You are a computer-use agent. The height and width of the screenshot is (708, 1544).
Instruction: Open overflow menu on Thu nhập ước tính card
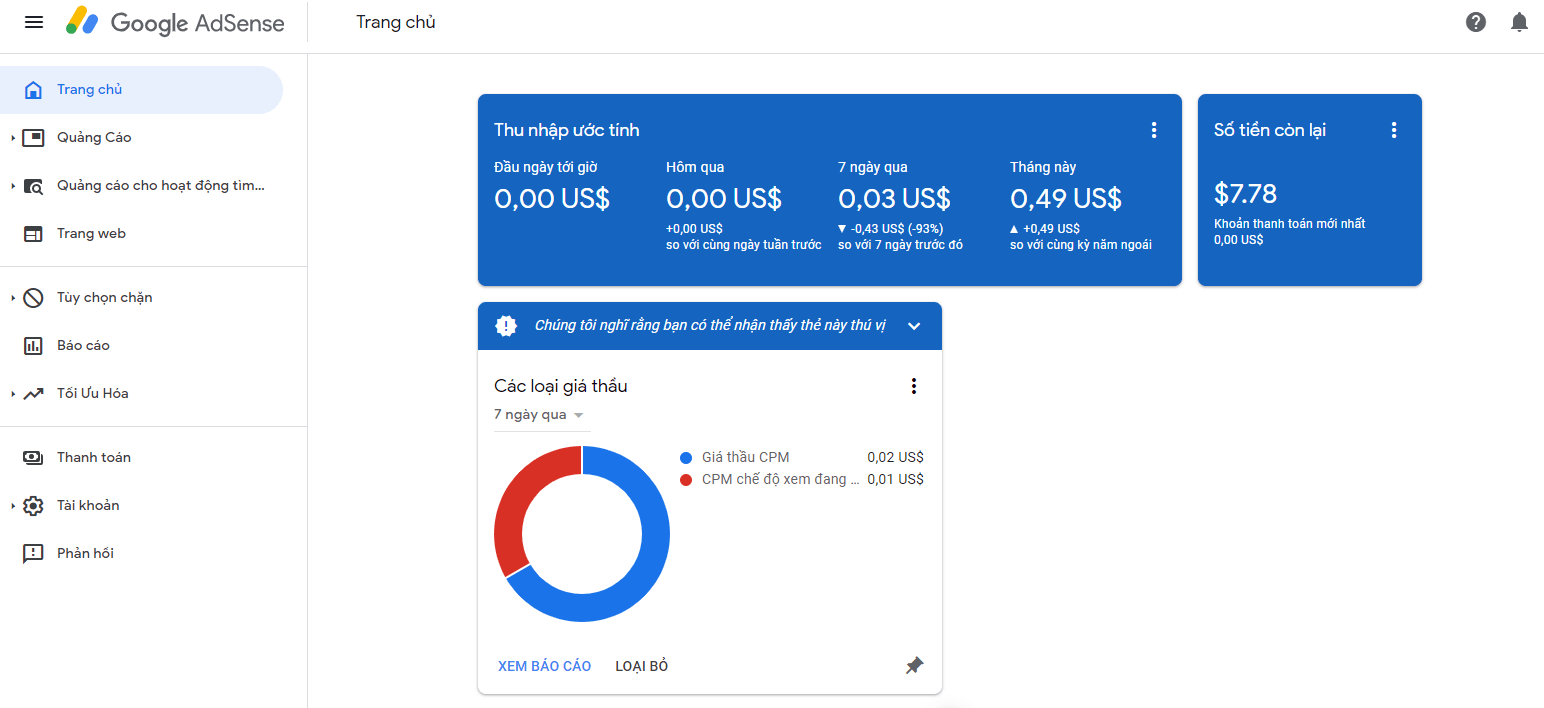click(1154, 129)
